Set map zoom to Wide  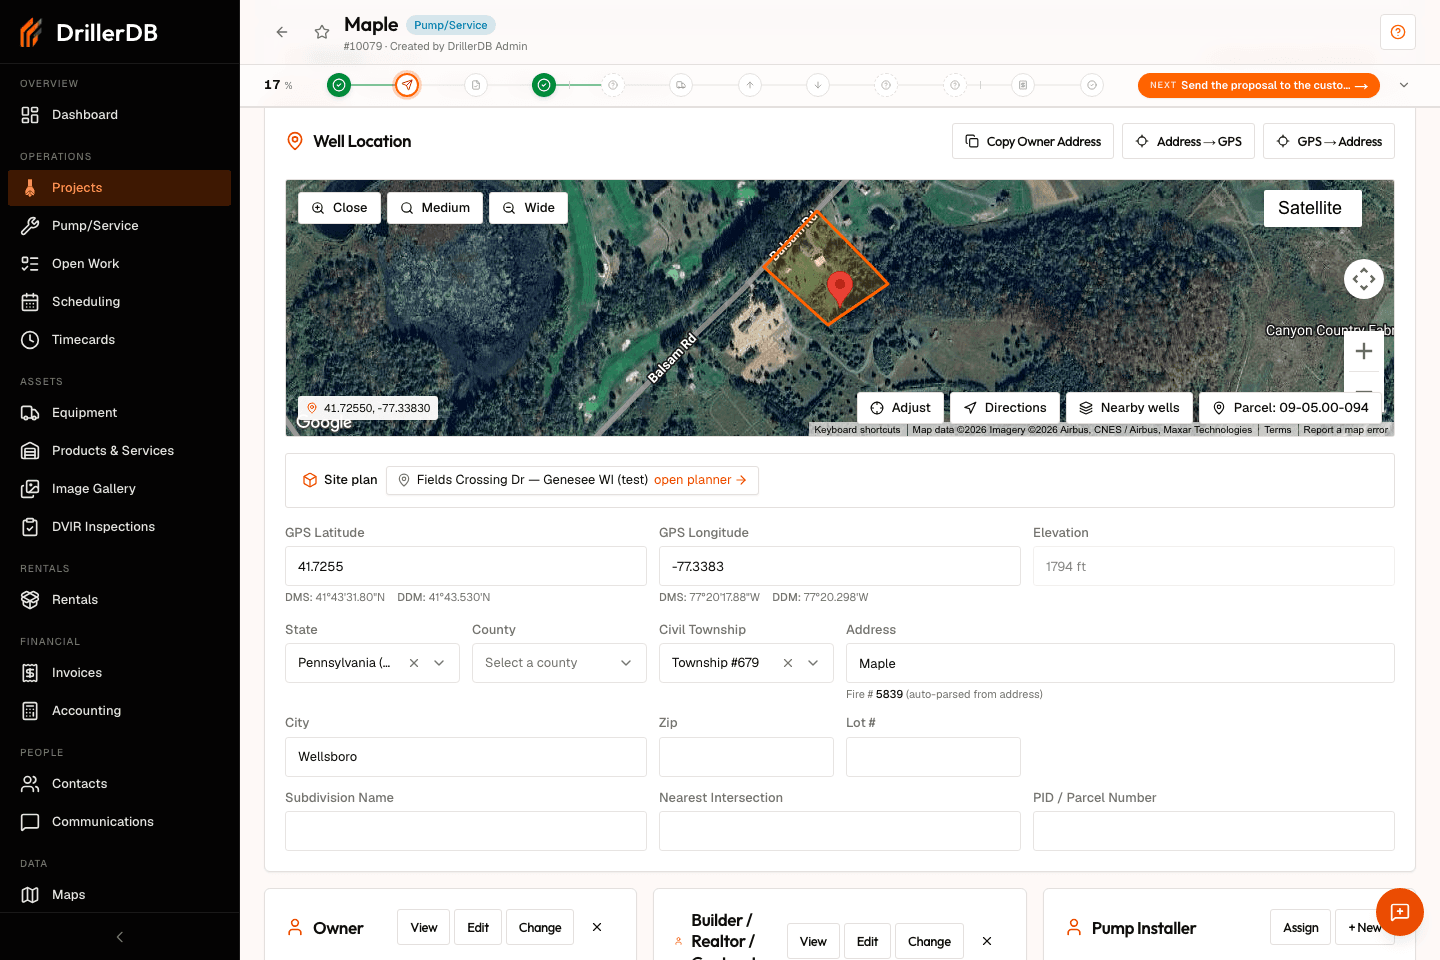pos(528,208)
